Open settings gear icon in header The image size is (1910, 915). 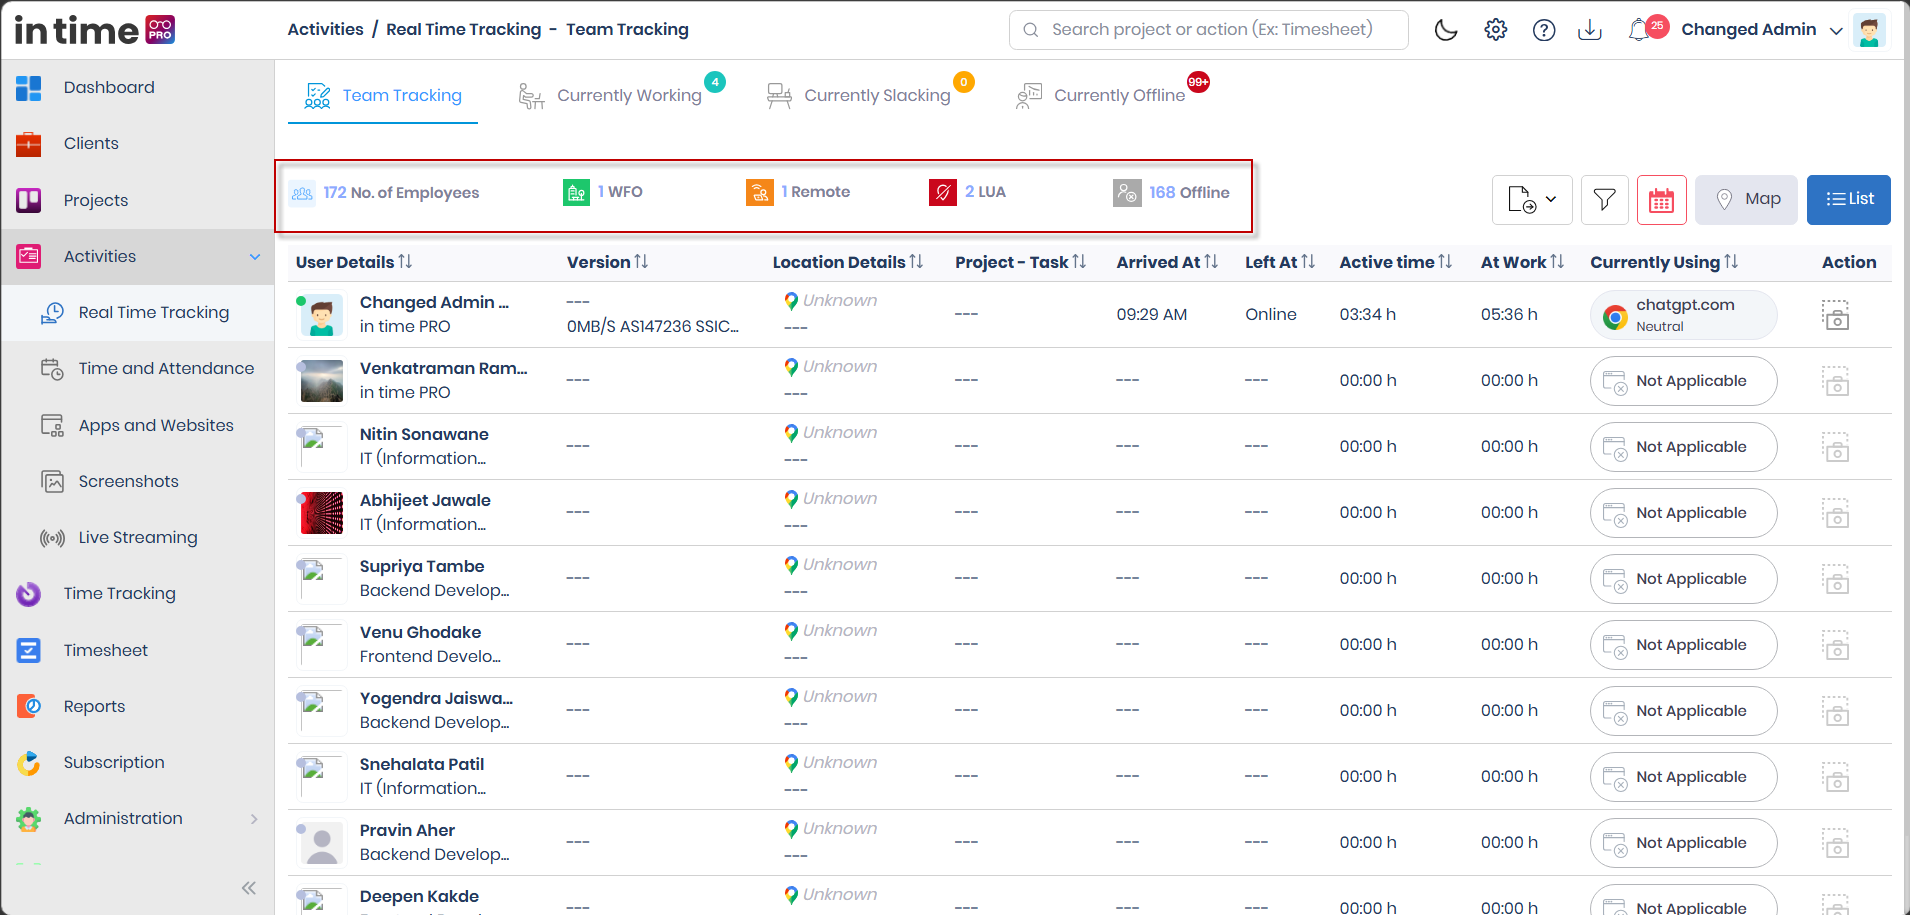[x=1496, y=30]
